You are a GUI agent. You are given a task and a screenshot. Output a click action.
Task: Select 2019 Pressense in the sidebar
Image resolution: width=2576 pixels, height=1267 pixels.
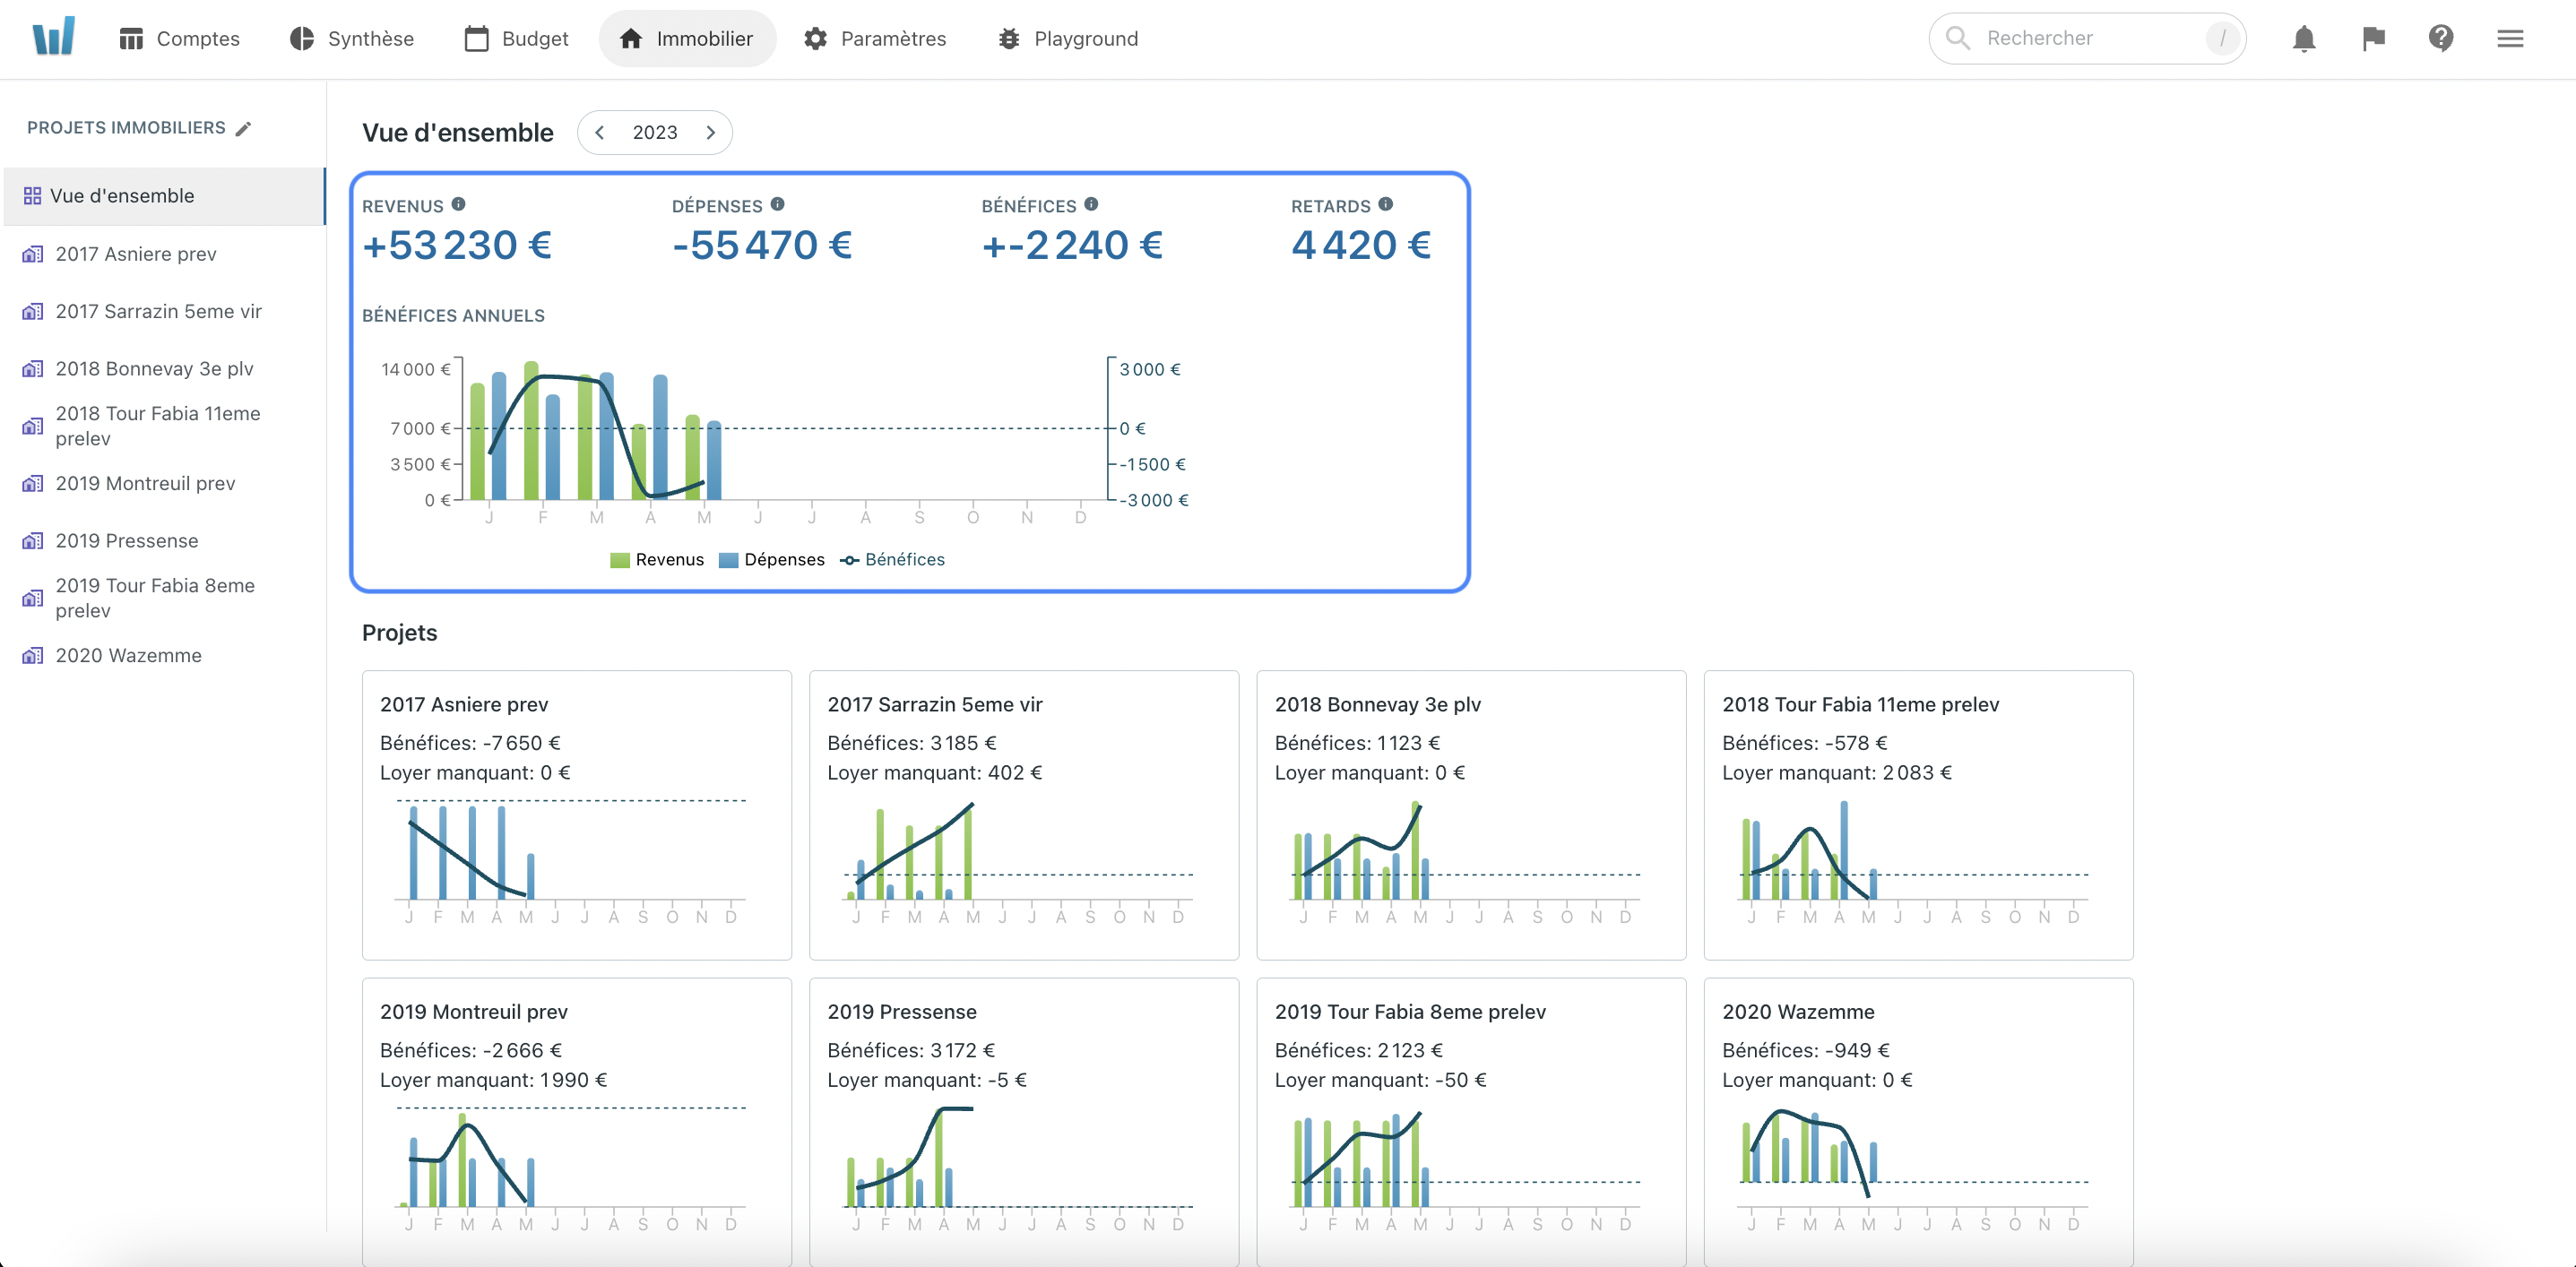tap(127, 540)
